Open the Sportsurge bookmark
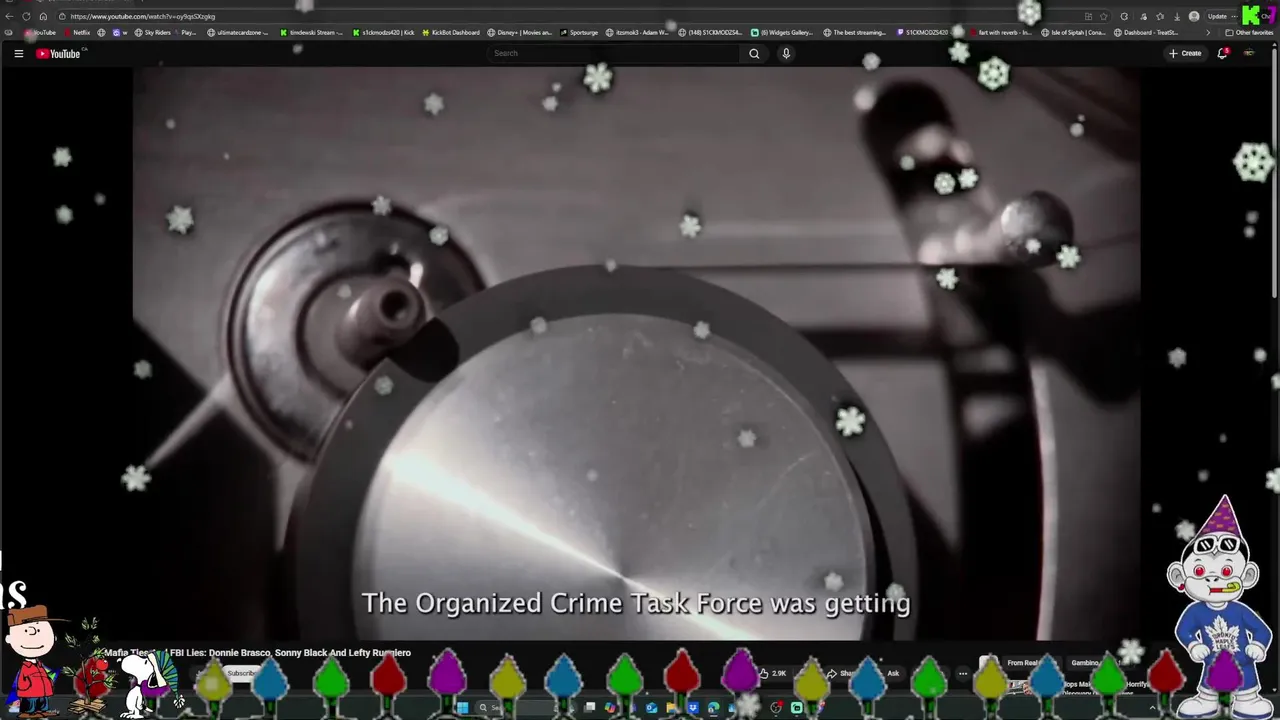The image size is (1280, 720). coord(579,33)
